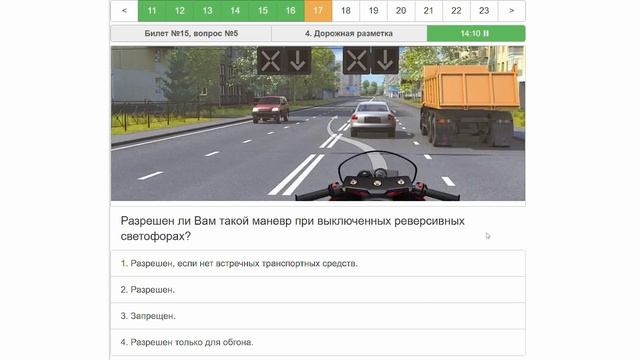Jump to question 18
640x360 pixels.
[346, 11]
